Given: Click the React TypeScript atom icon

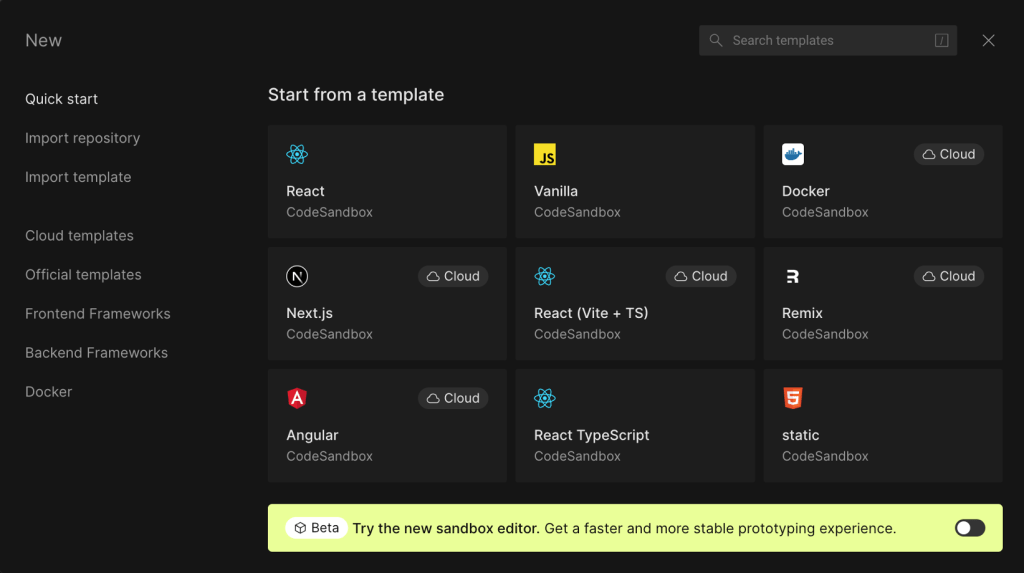Looking at the screenshot, I should tap(545, 398).
